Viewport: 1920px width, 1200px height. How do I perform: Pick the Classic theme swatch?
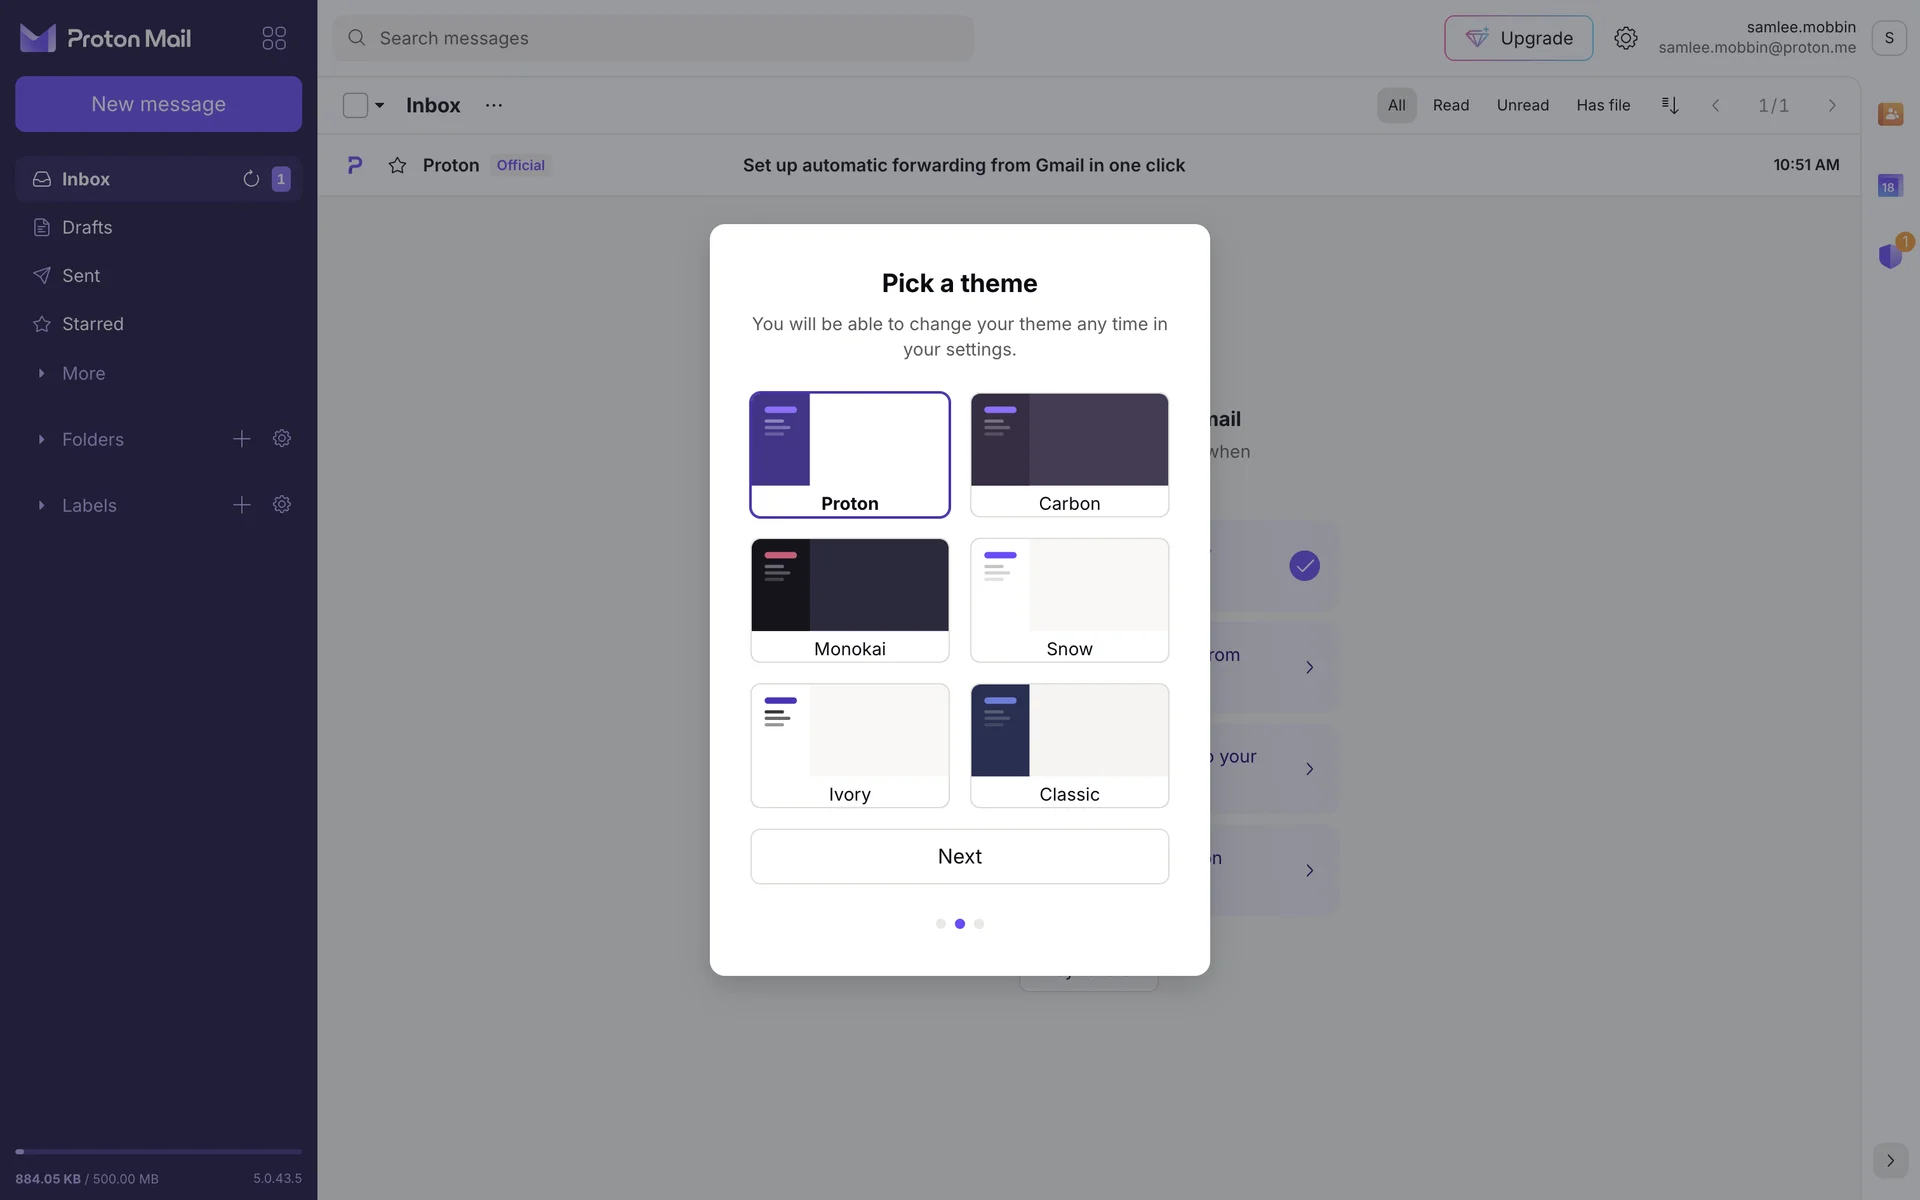click(x=1069, y=745)
